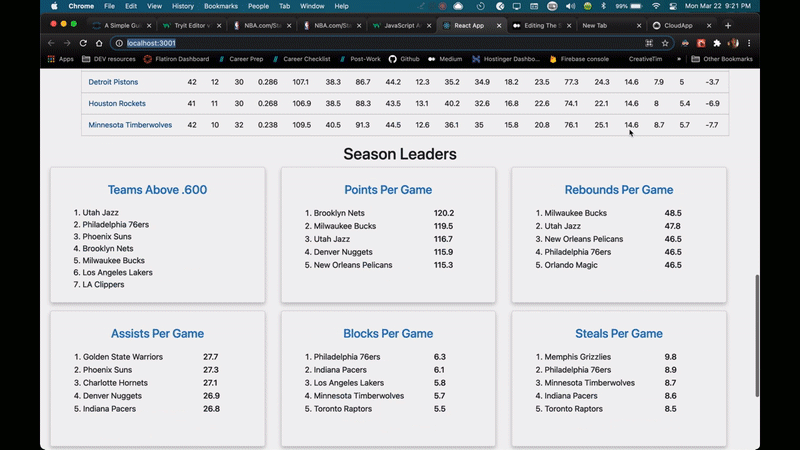Open the Houston Rockets team link
The height and width of the screenshot is (450, 800).
pyautogui.click(x=117, y=104)
